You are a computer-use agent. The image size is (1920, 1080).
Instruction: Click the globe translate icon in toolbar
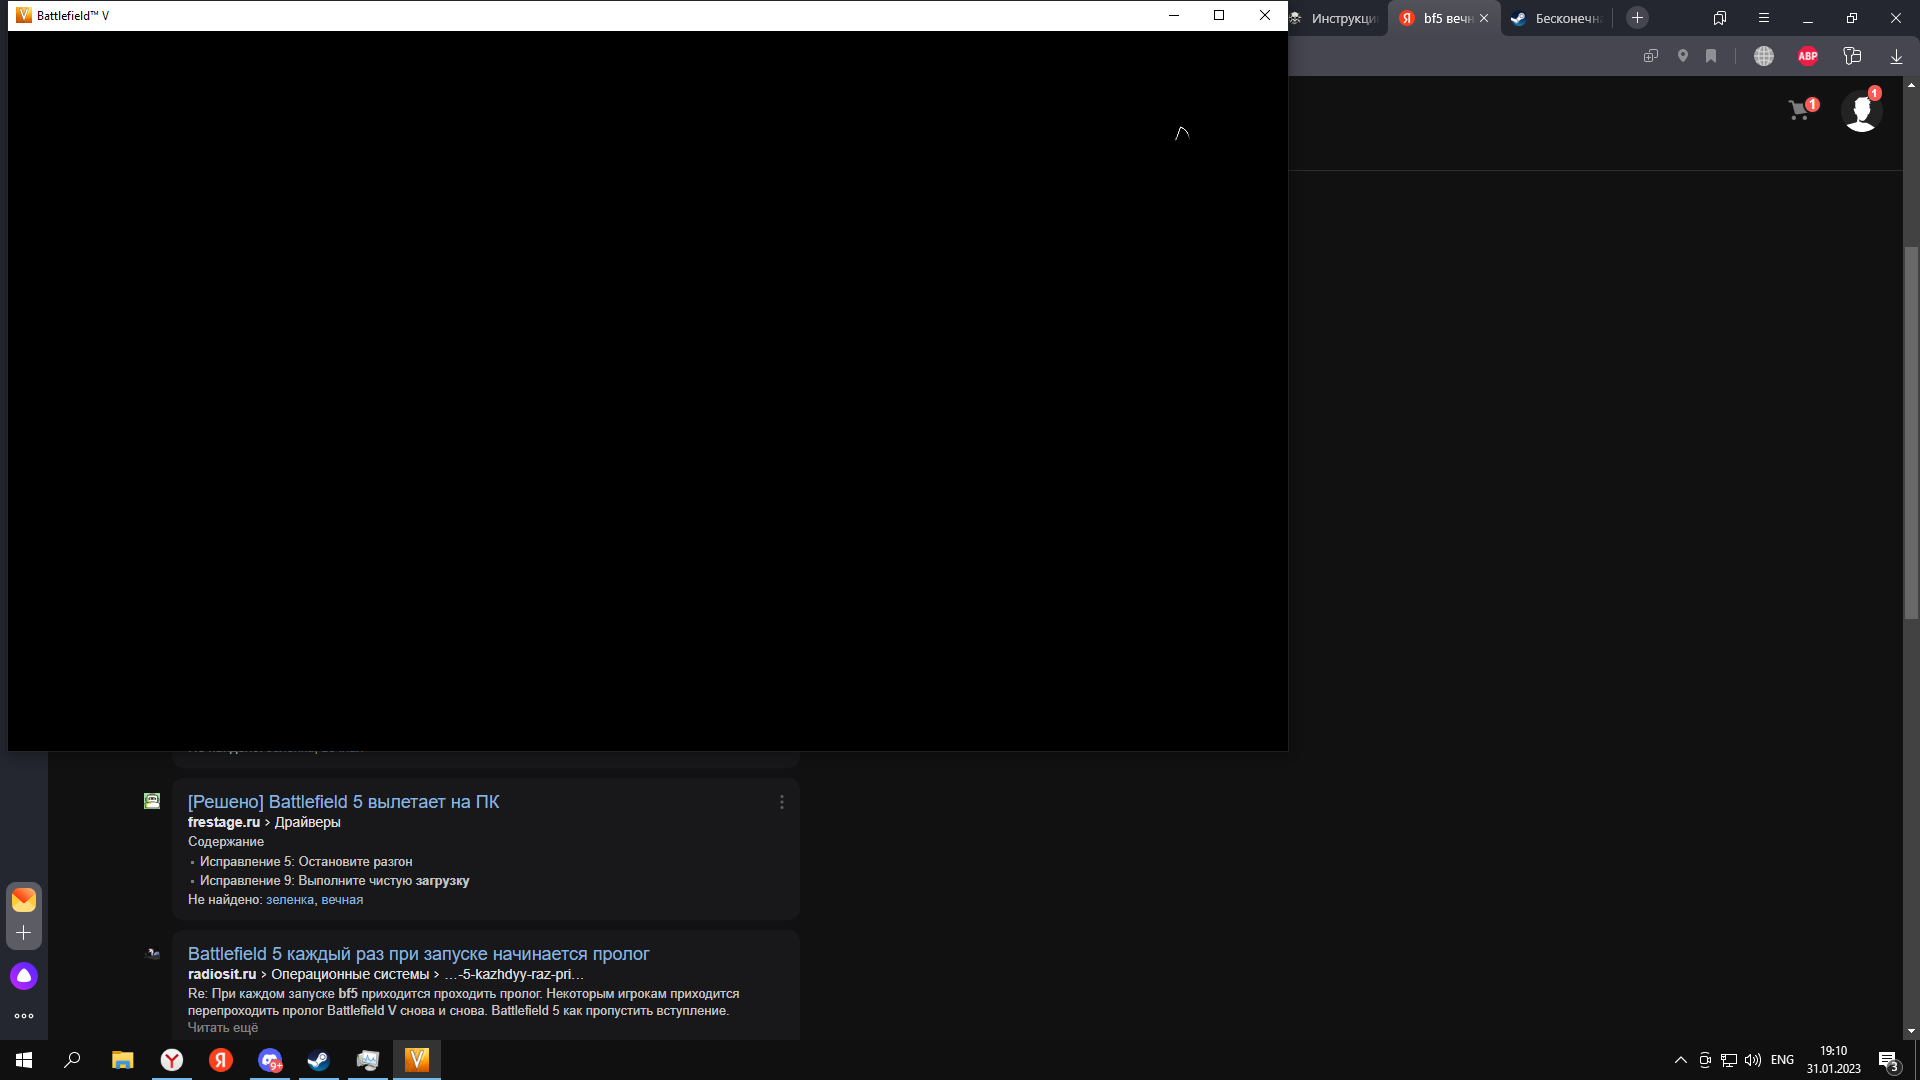tap(1764, 56)
